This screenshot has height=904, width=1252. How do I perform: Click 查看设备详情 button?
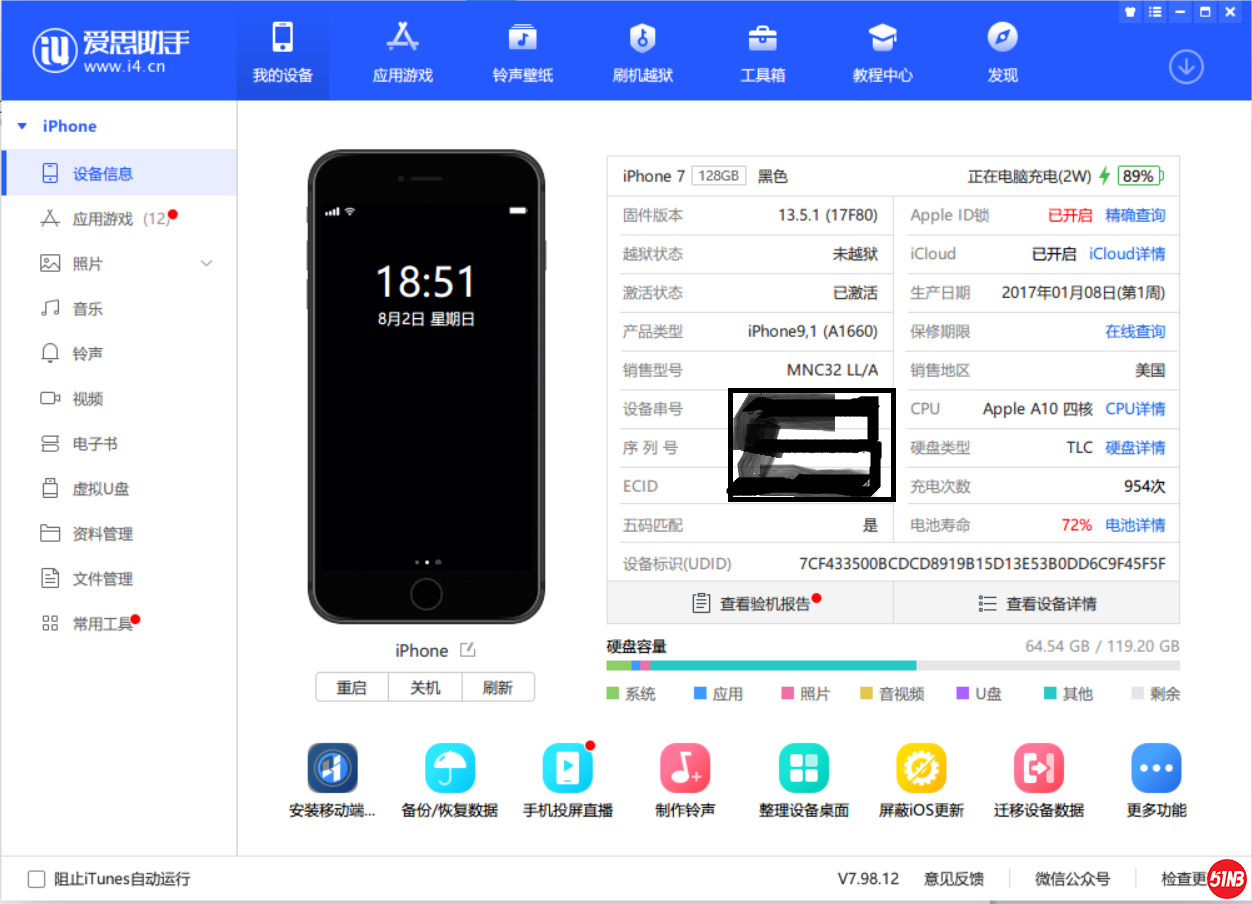click(x=1037, y=604)
